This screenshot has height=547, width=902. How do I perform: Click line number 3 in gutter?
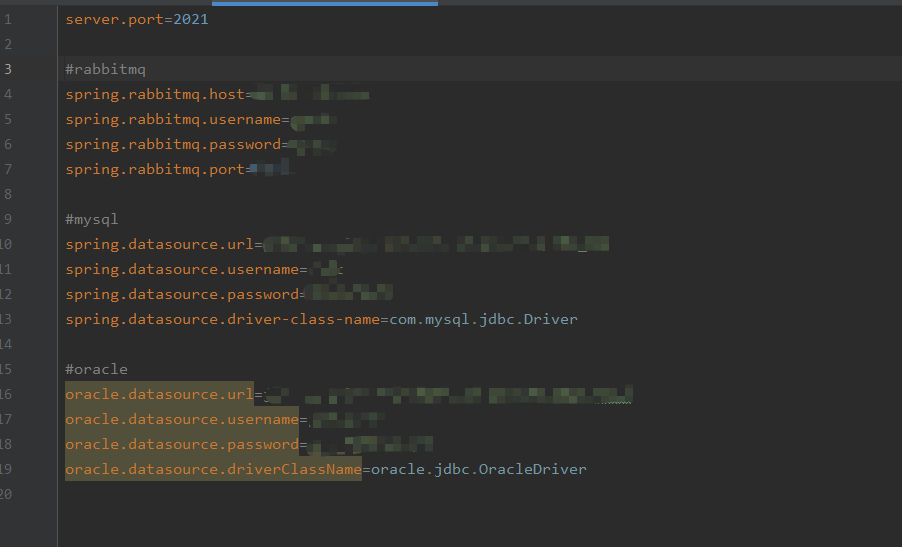click(x=8, y=70)
